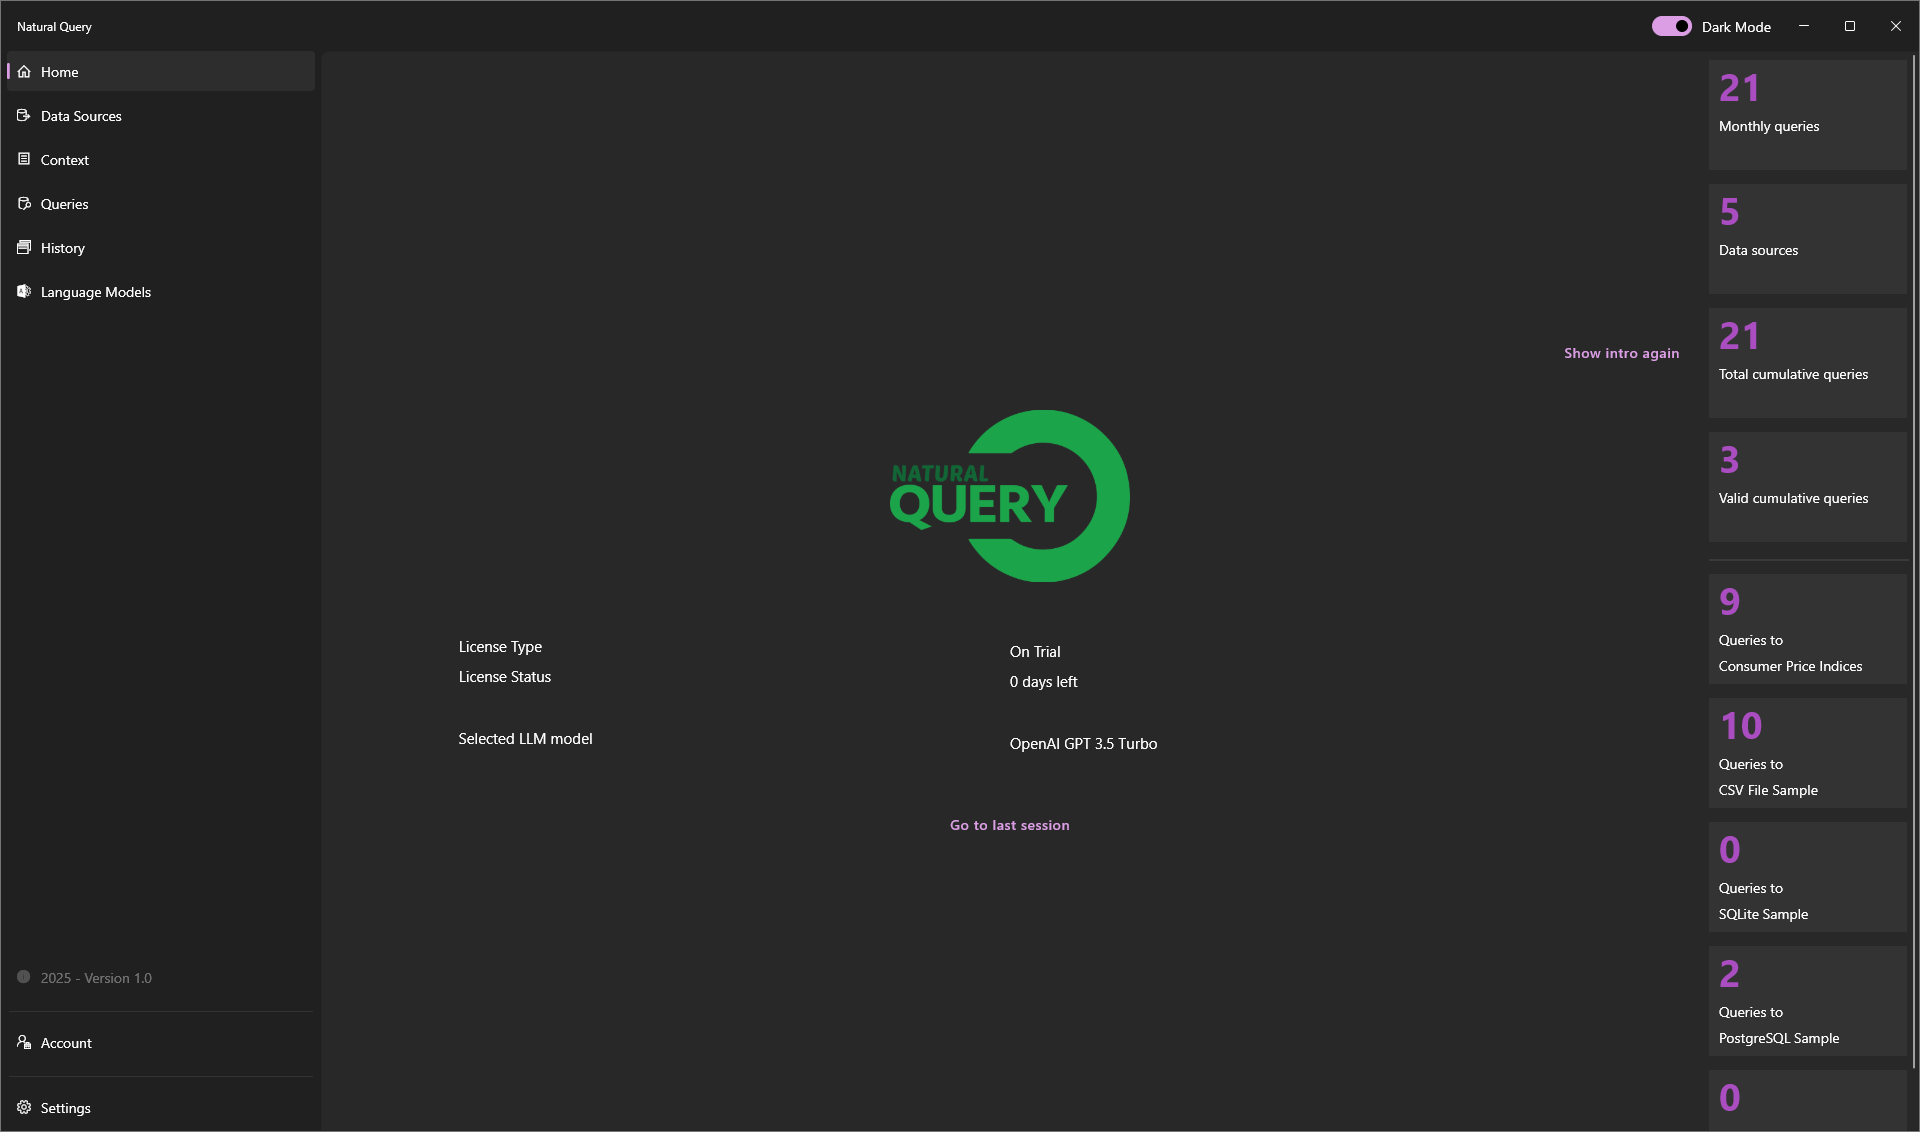Click the Consumer Price Indices queries card

pyautogui.click(x=1806, y=629)
